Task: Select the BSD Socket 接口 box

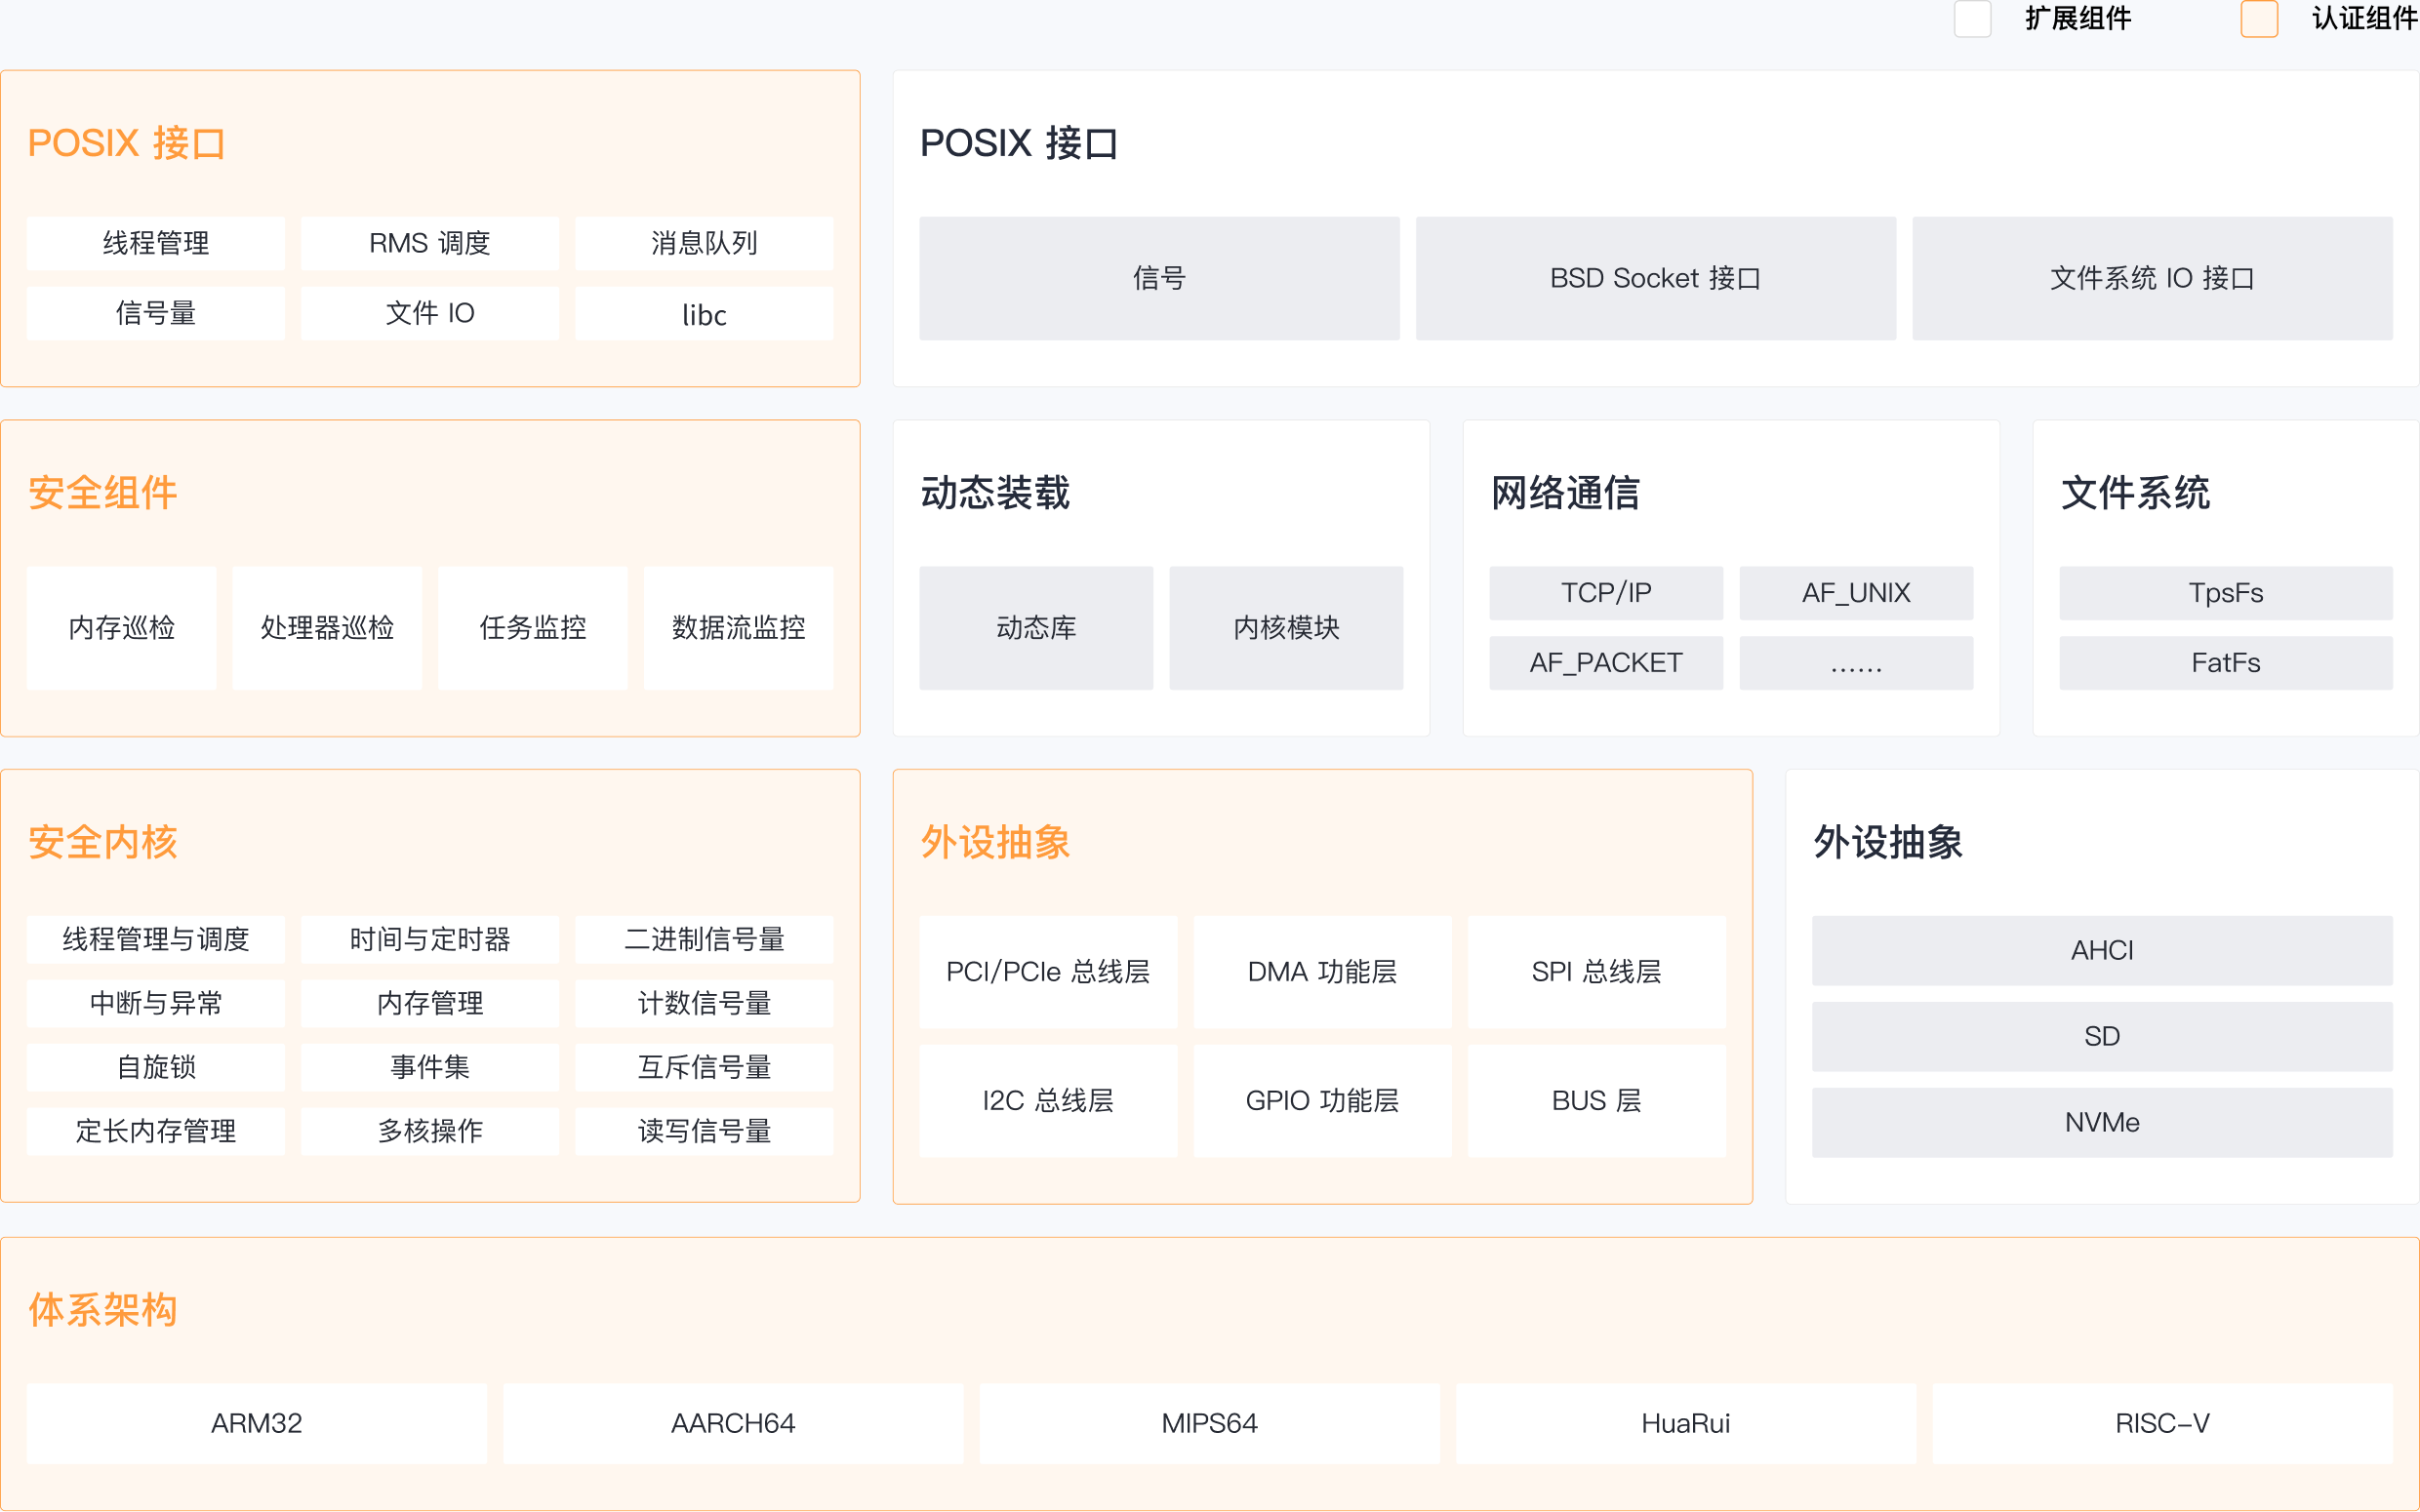Action: pos(1656,278)
